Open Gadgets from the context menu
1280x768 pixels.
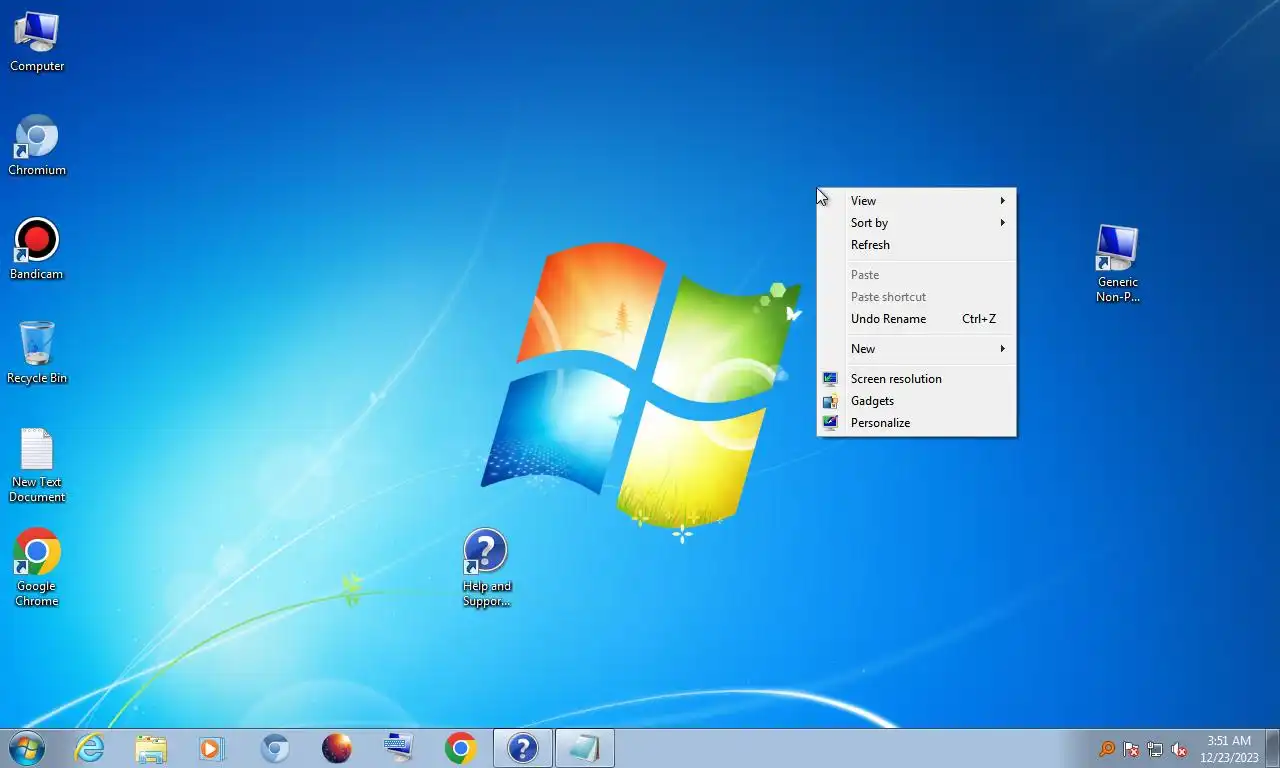click(916, 401)
